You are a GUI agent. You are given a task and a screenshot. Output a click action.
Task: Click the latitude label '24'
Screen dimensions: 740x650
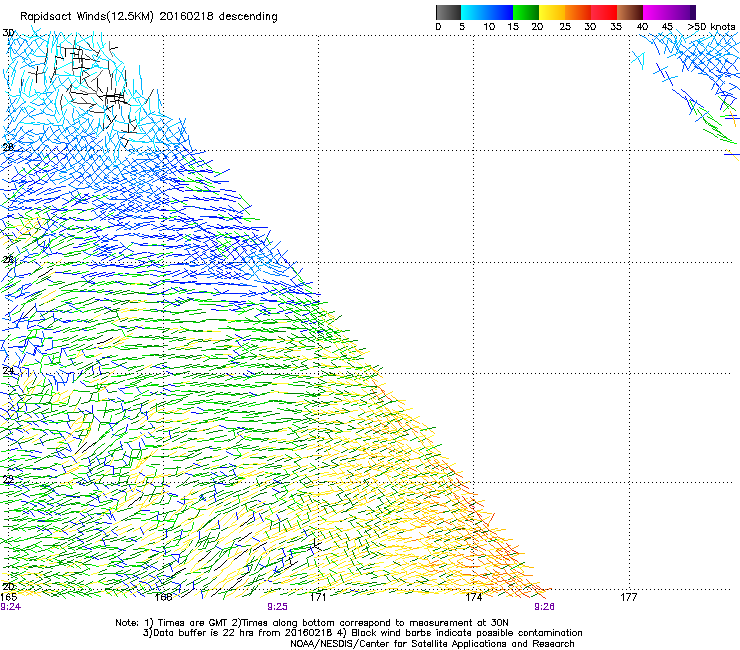click(x=8, y=371)
